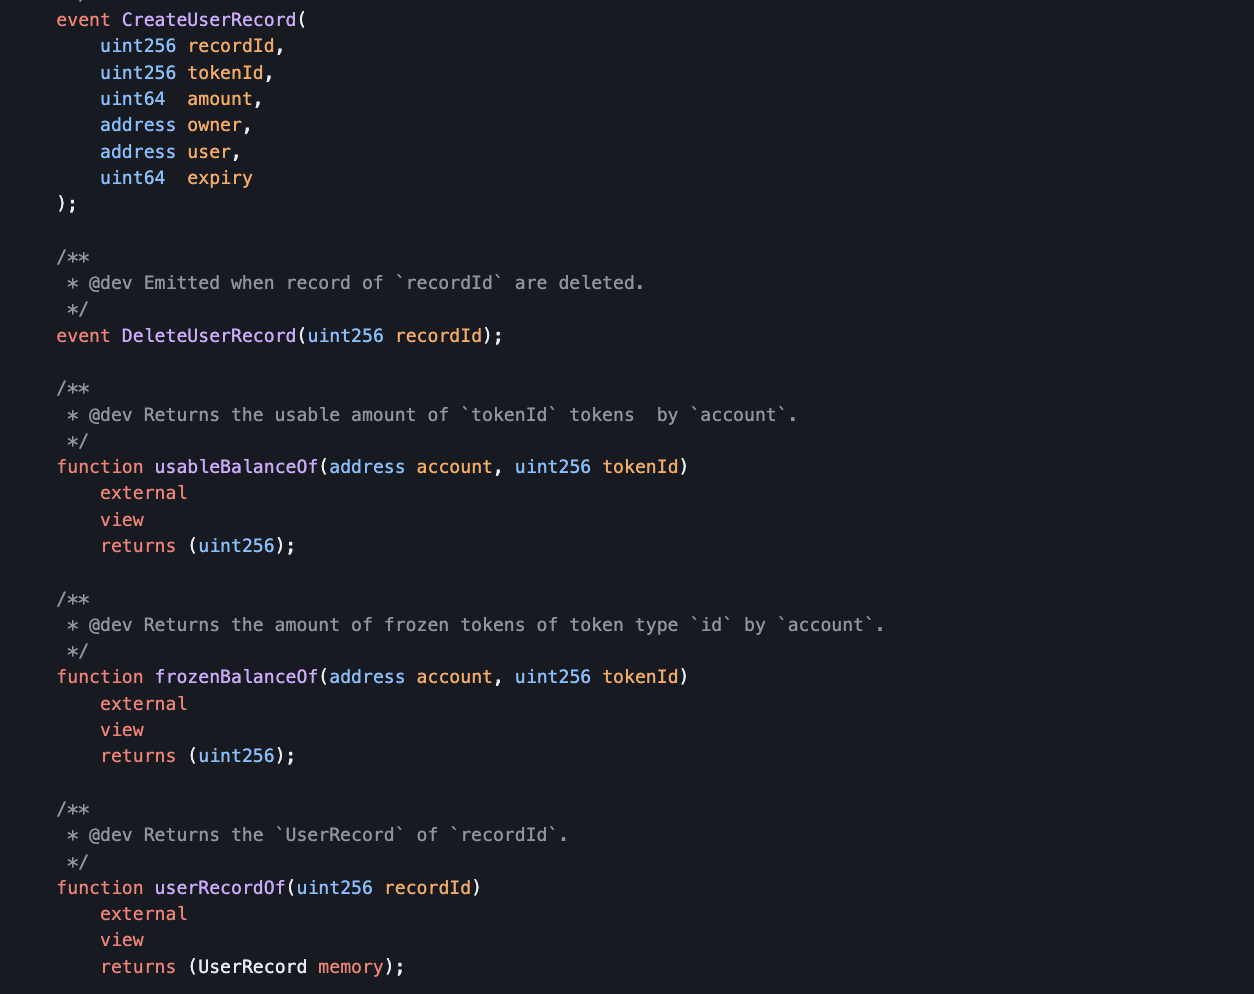Screen dimensions: 1254x994
Task: Click UserRecord return type before memory
Action: click(252, 967)
